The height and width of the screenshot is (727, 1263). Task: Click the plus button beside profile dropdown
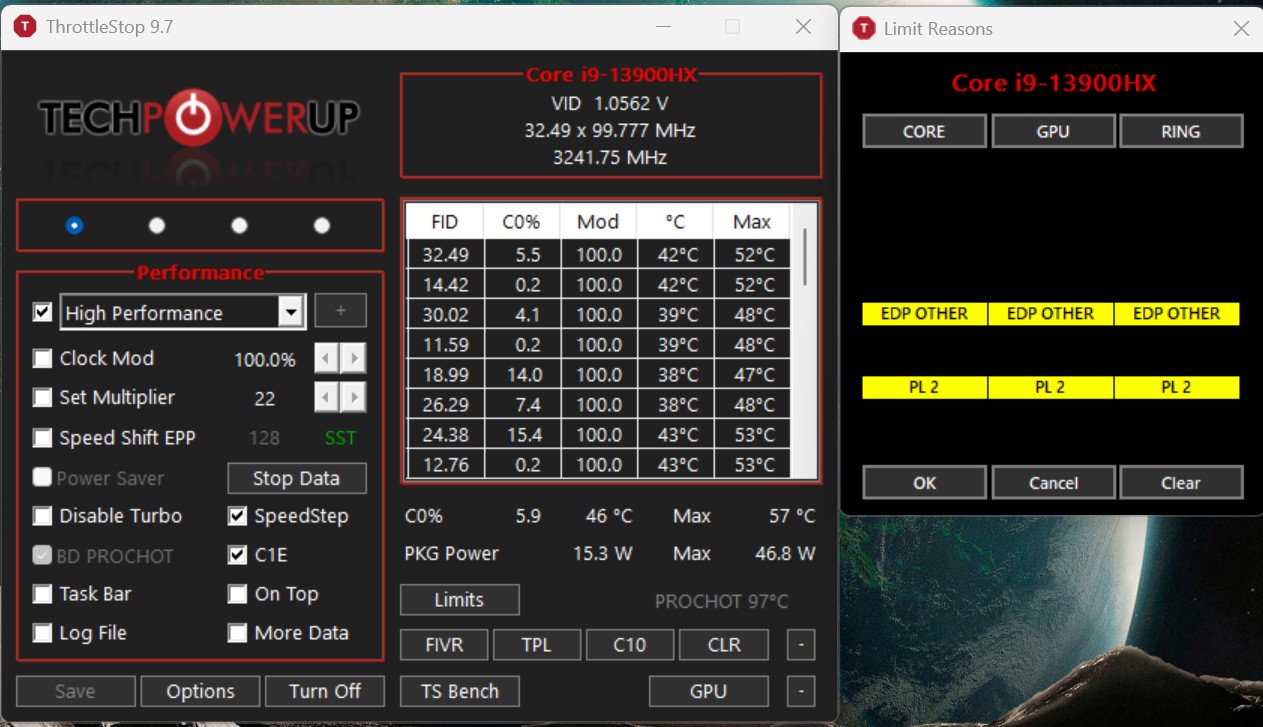(341, 311)
